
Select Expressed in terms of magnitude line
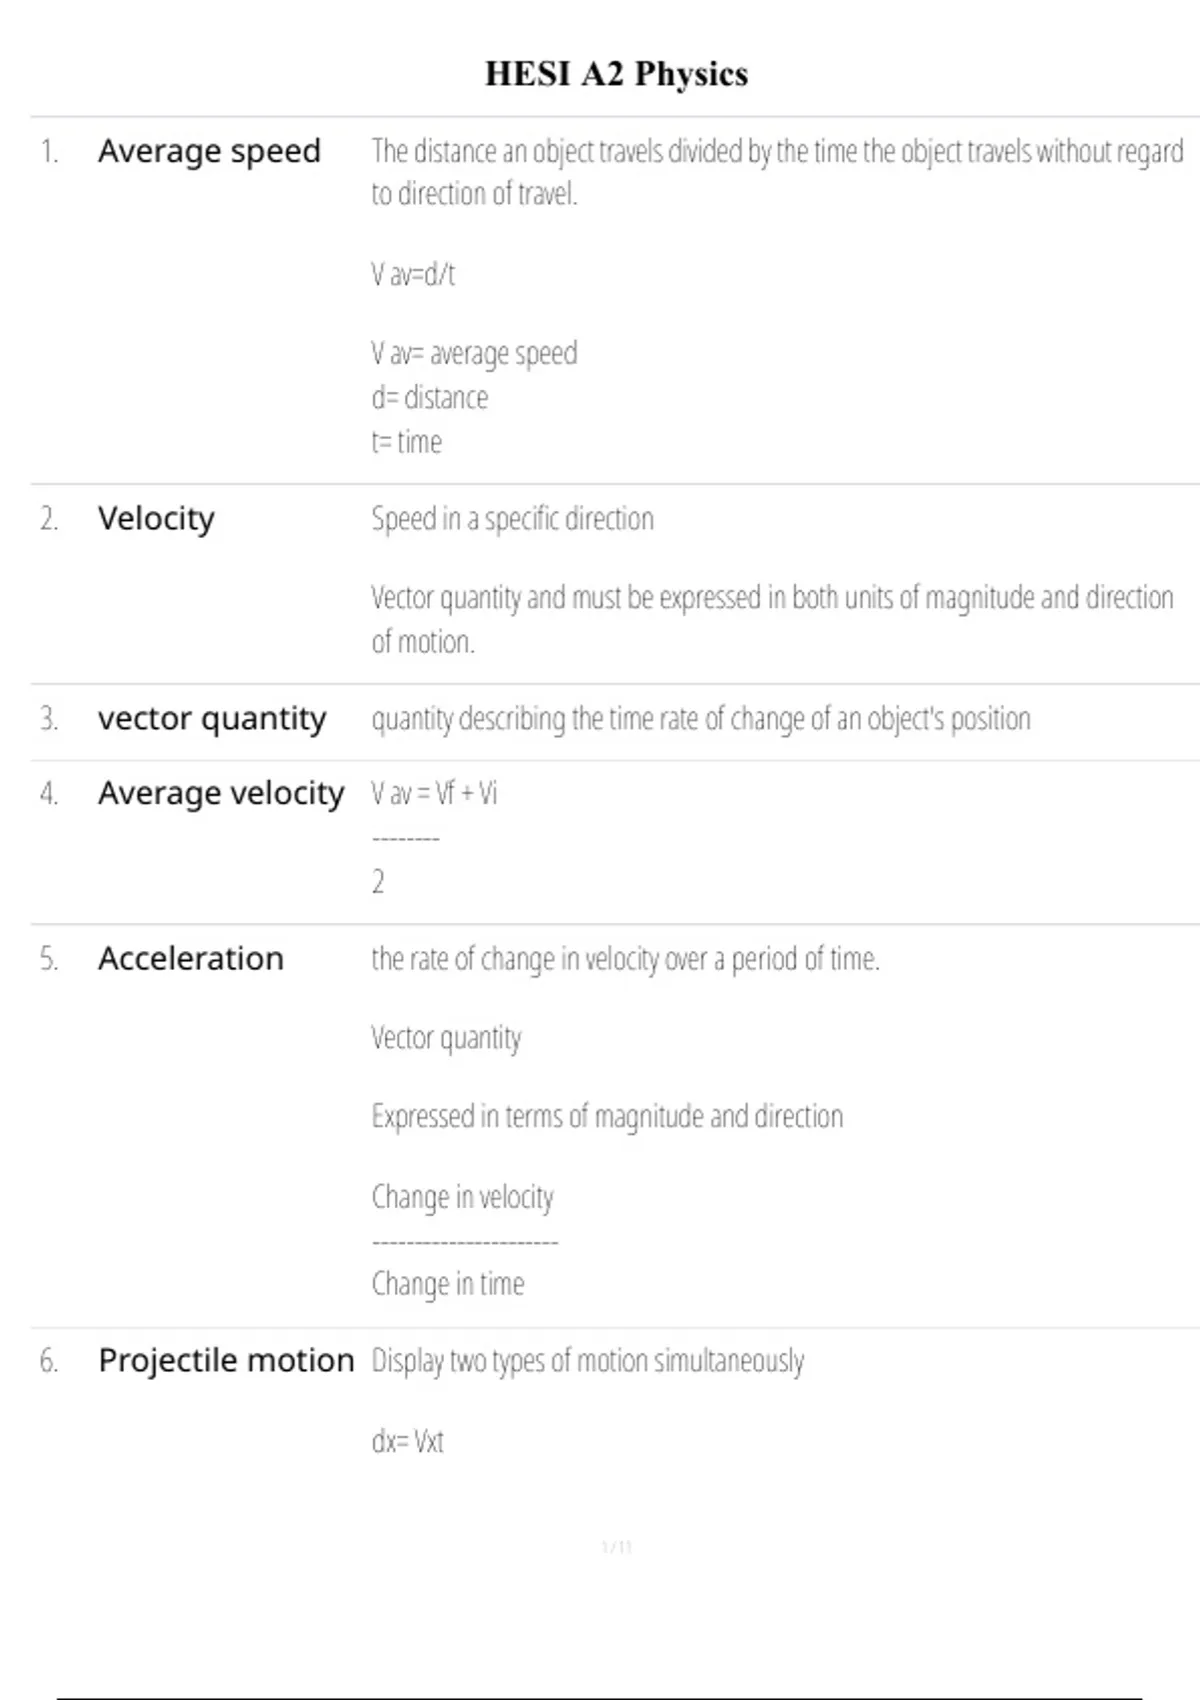pos(607,1117)
